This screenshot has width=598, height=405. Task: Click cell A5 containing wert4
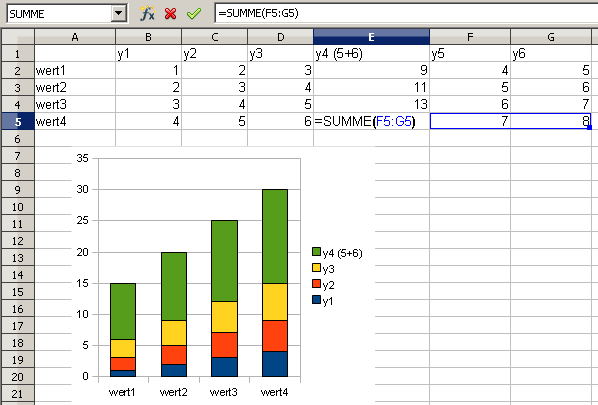75,122
